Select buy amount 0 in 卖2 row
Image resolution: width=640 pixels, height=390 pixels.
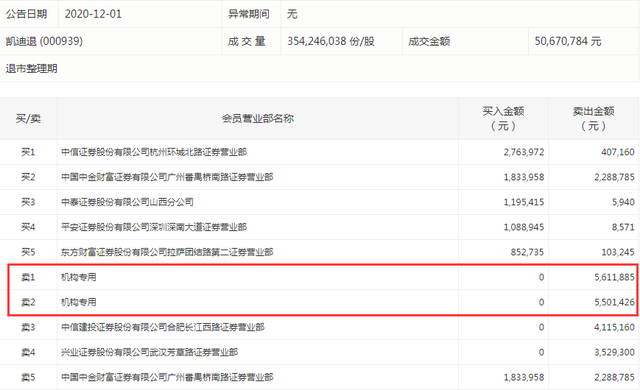tap(541, 302)
